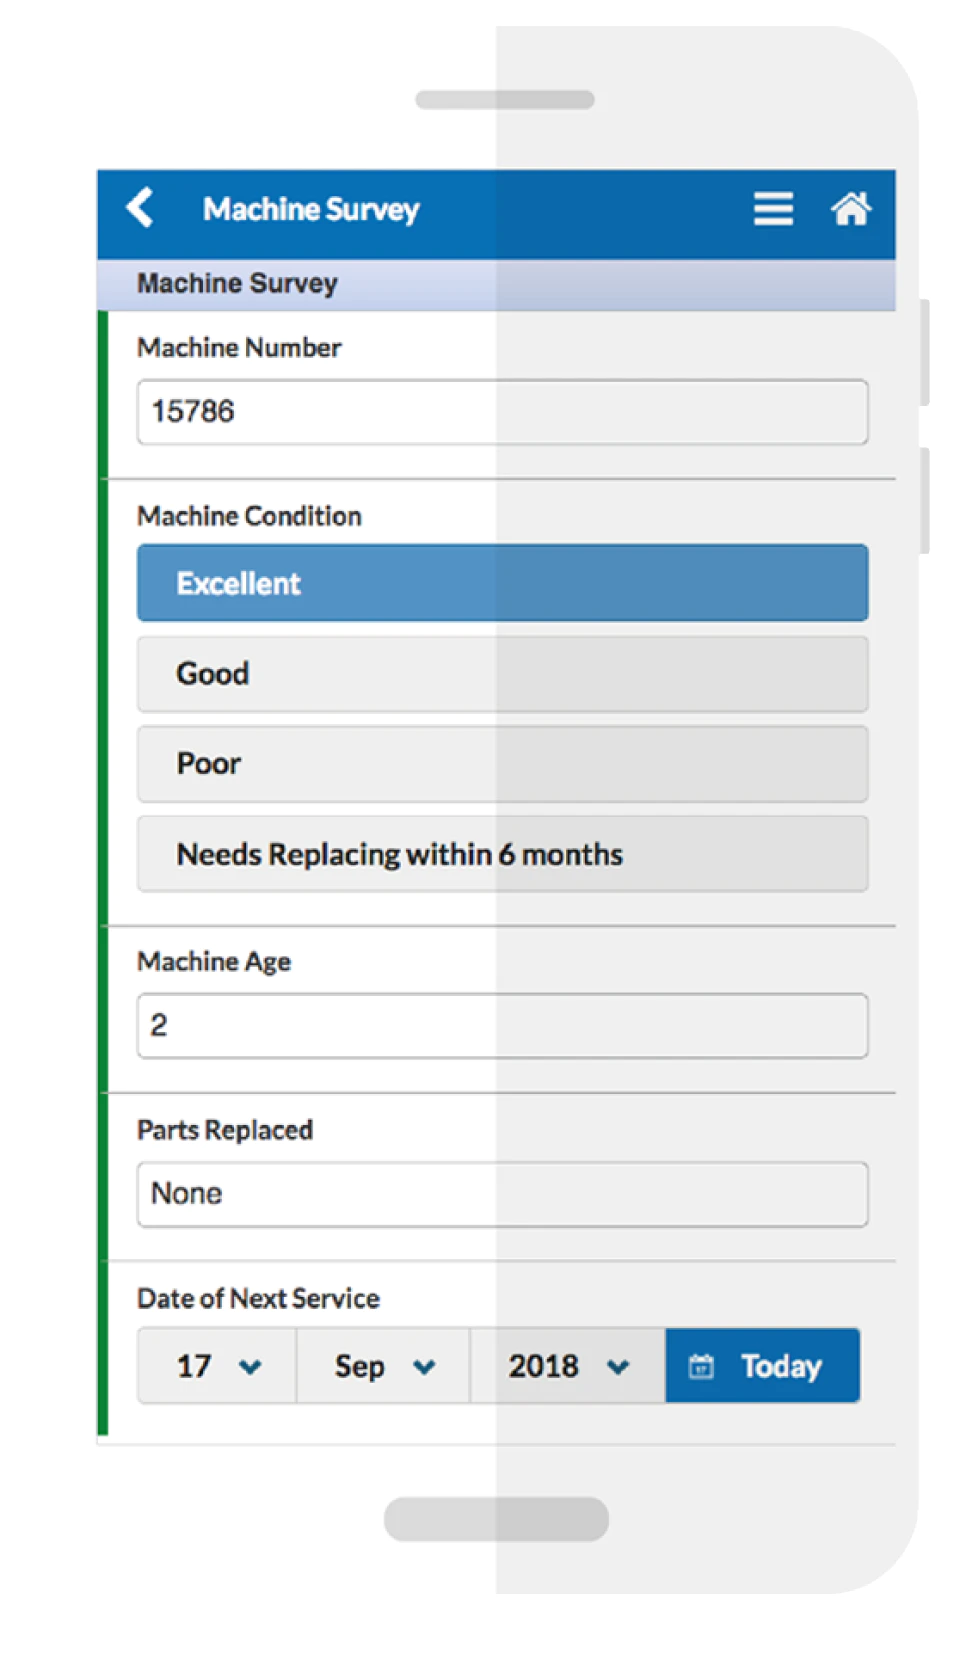Open the day dropdown showing 17
Screen dimensions: 960x1672
[217, 1366]
